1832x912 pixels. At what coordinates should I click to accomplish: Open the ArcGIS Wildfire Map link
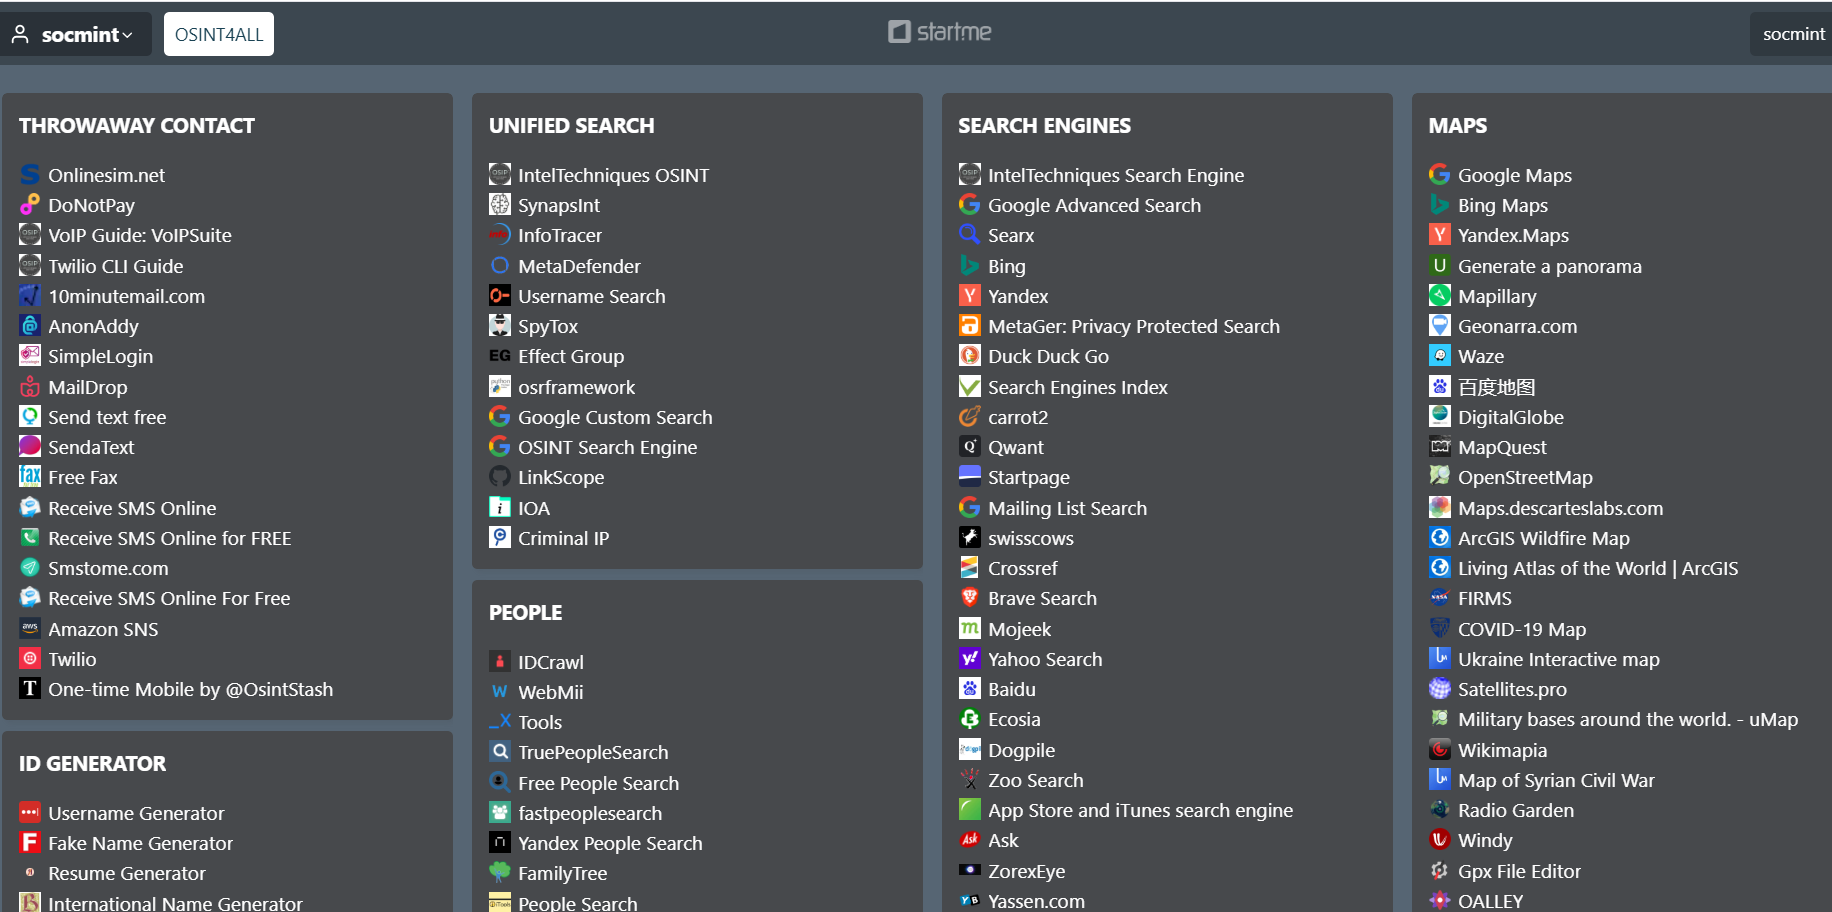1543,538
